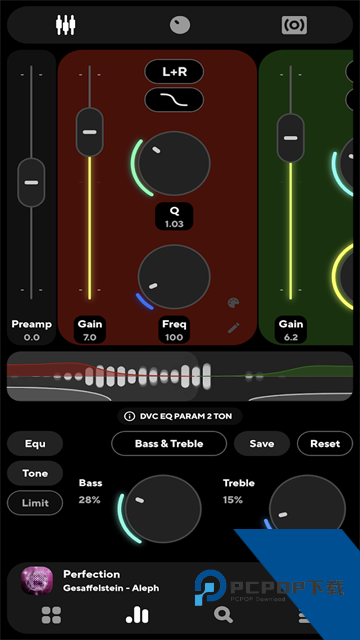The image size is (360, 640).
Task: Click the Save button
Action: [x=262, y=444]
